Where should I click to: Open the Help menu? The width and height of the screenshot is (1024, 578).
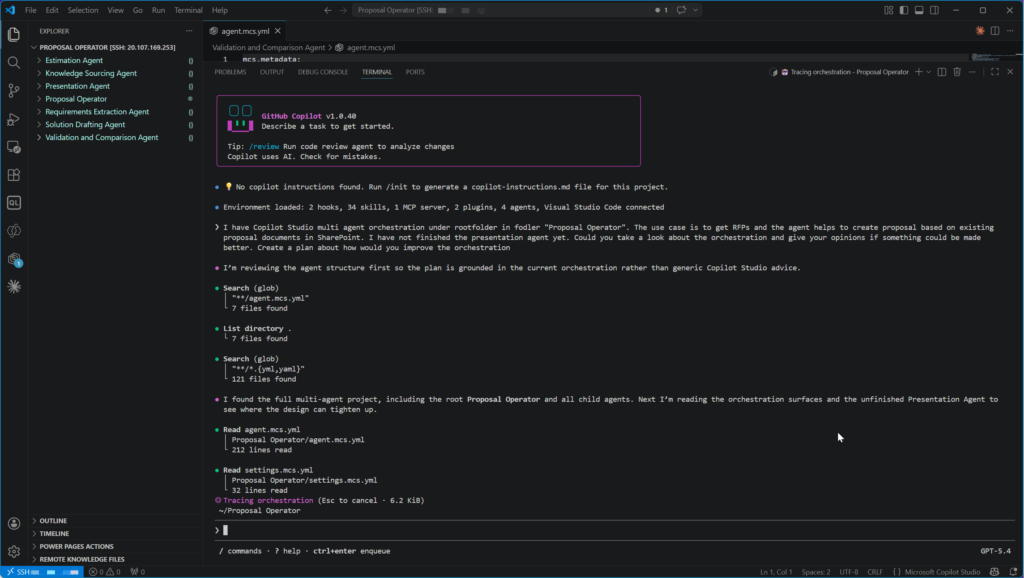[x=220, y=10]
